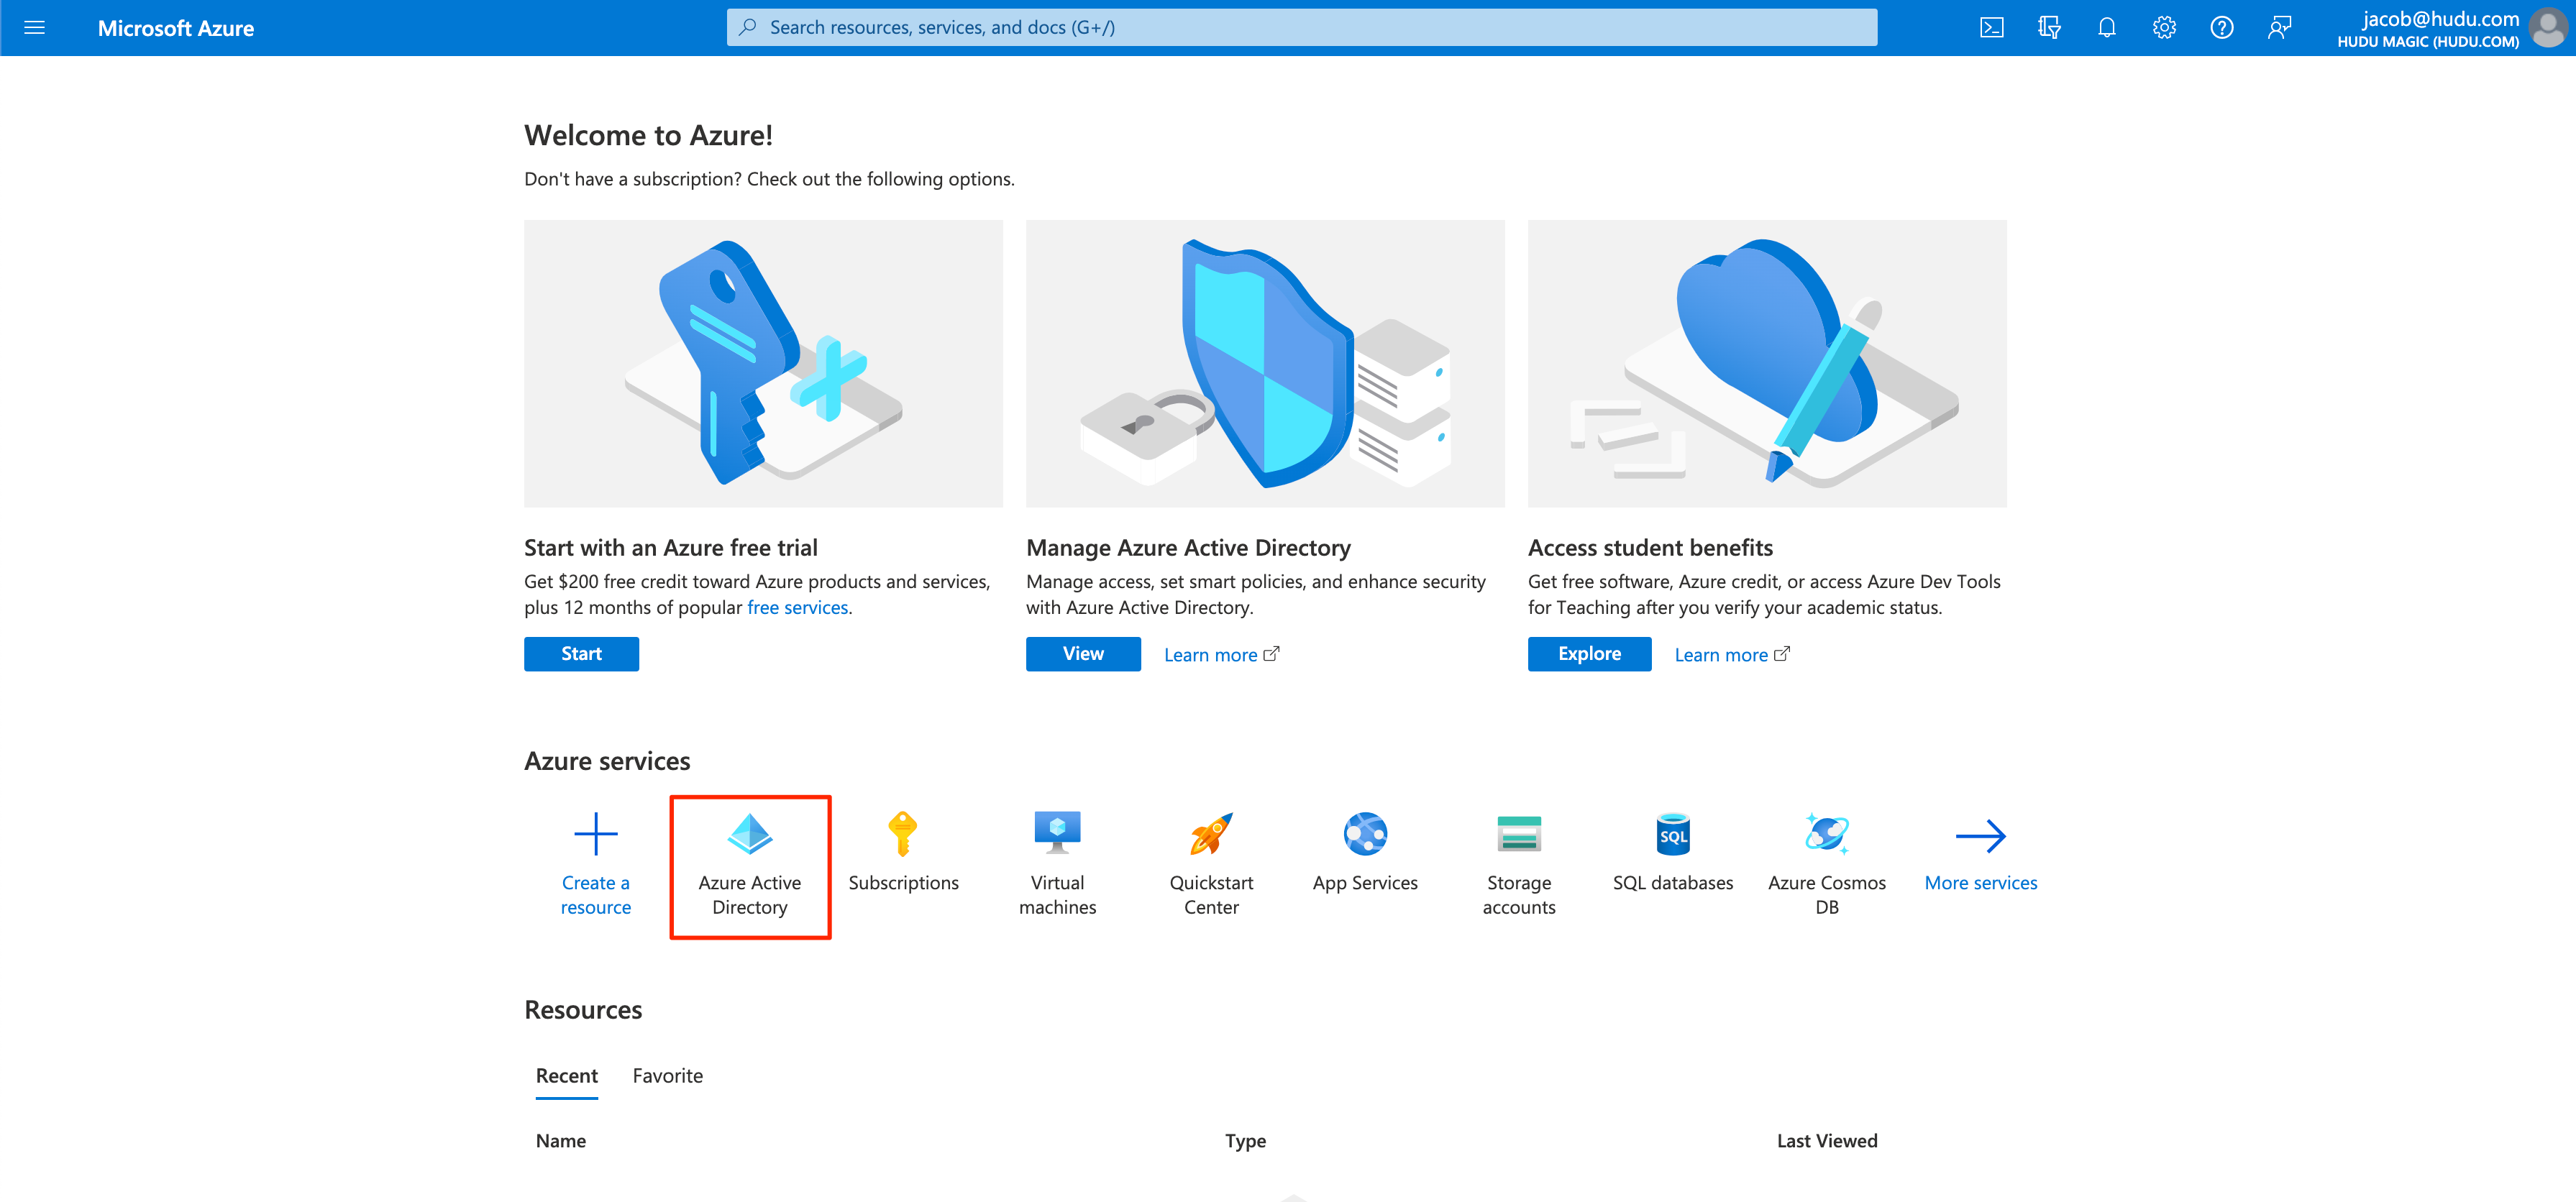Click the Name column header
Screen dimensions: 2576x1202
[x=560, y=1141]
